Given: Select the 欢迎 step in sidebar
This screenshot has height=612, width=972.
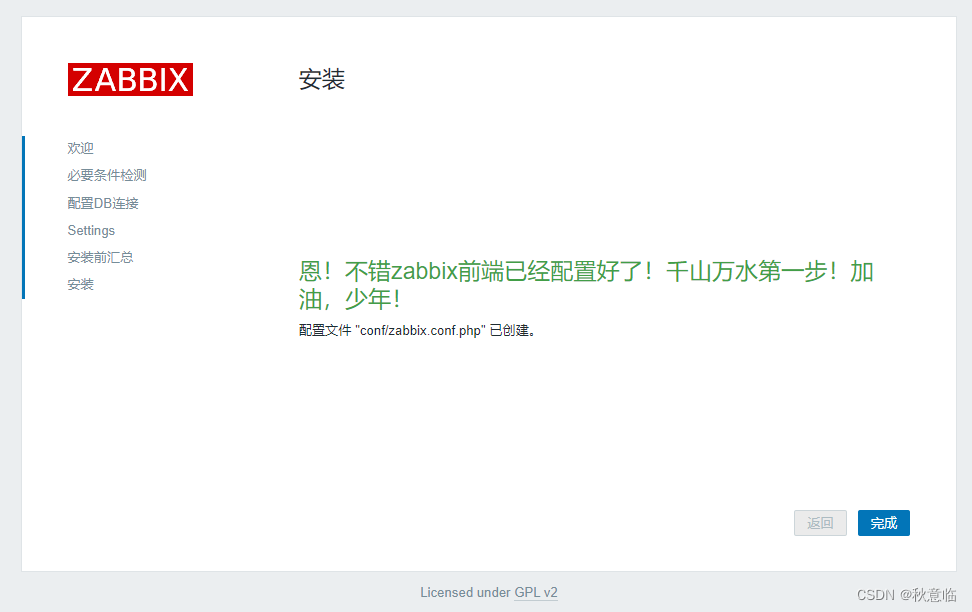Looking at the screenshot, I should pyautogui.click(x=81, y=148).
